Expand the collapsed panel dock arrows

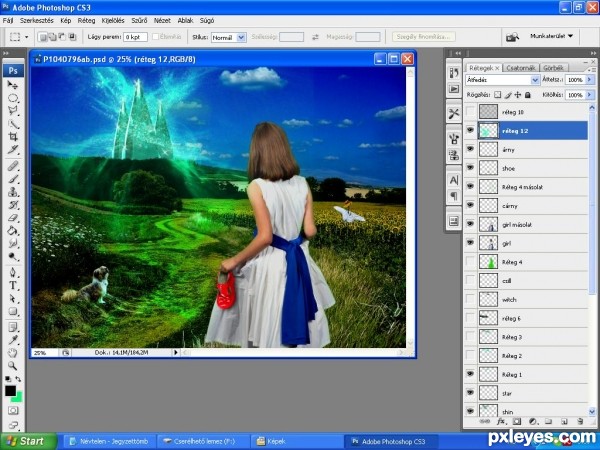[458, 53]
